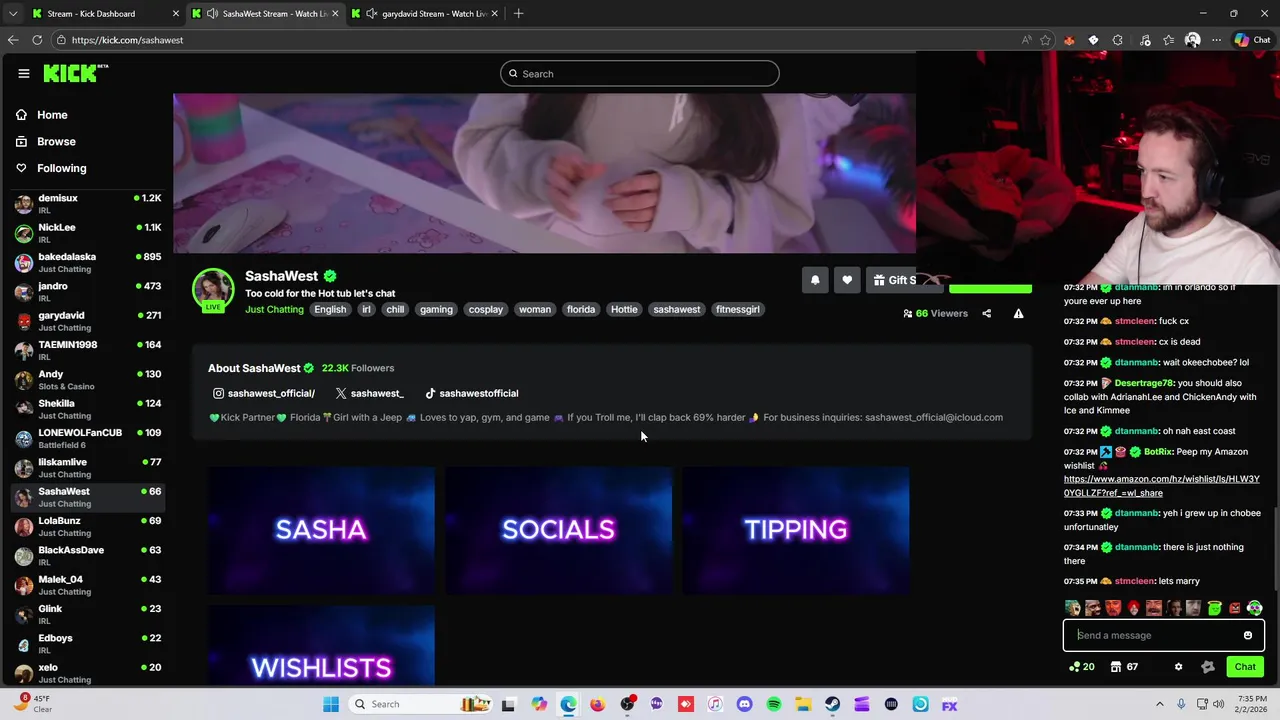
Task: Open Spotify from the taskbar
Action: coord(774,704)
